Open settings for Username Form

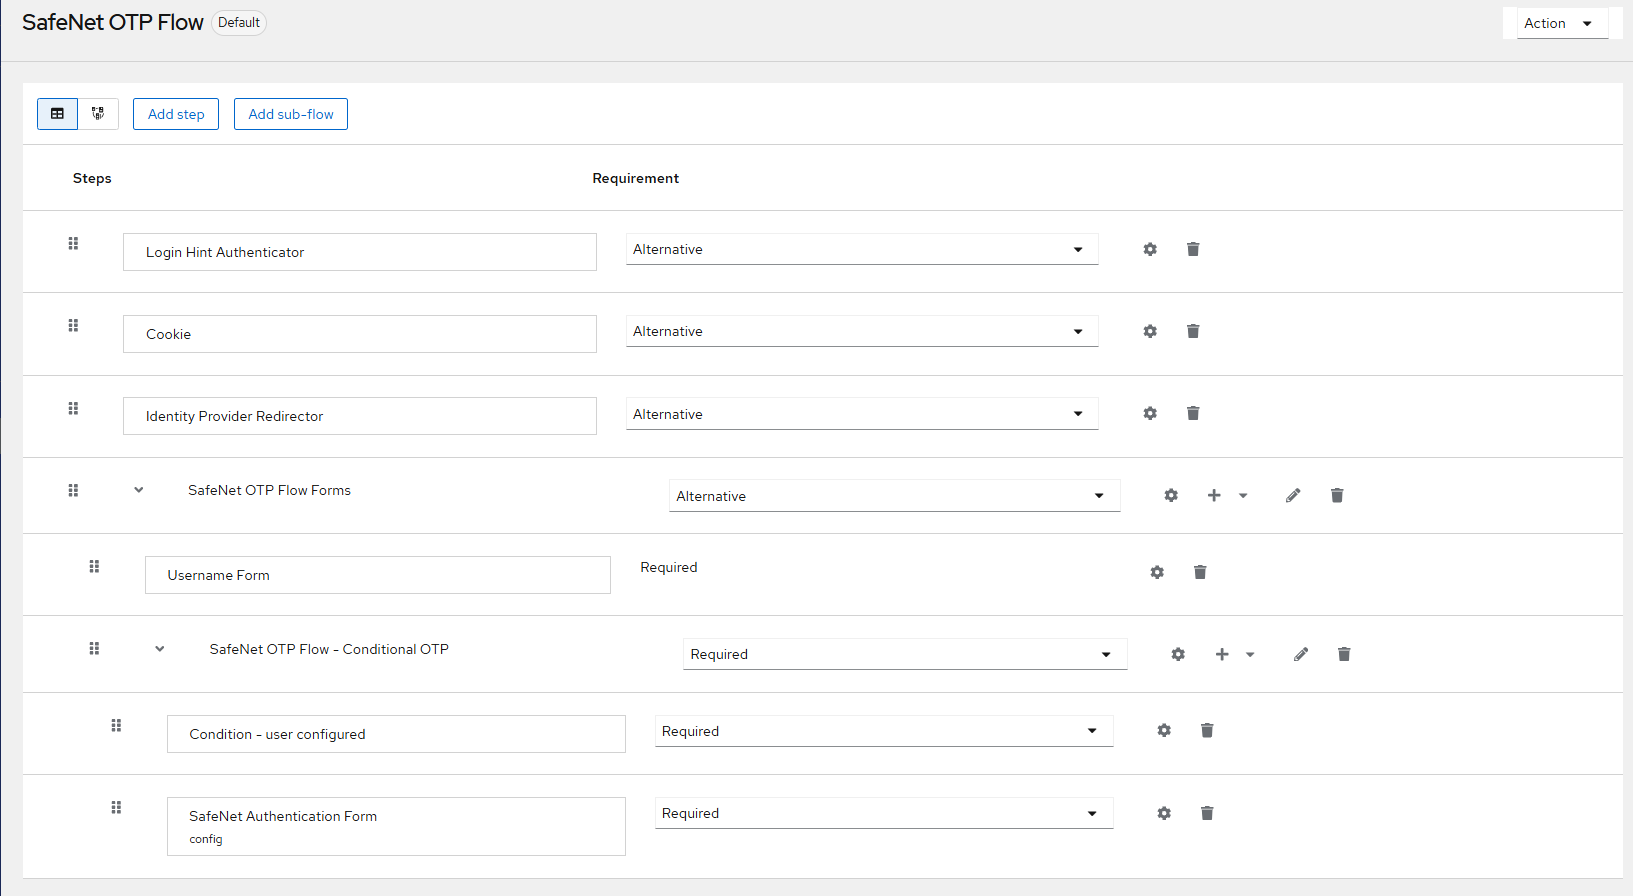(x=1157, y=572)
